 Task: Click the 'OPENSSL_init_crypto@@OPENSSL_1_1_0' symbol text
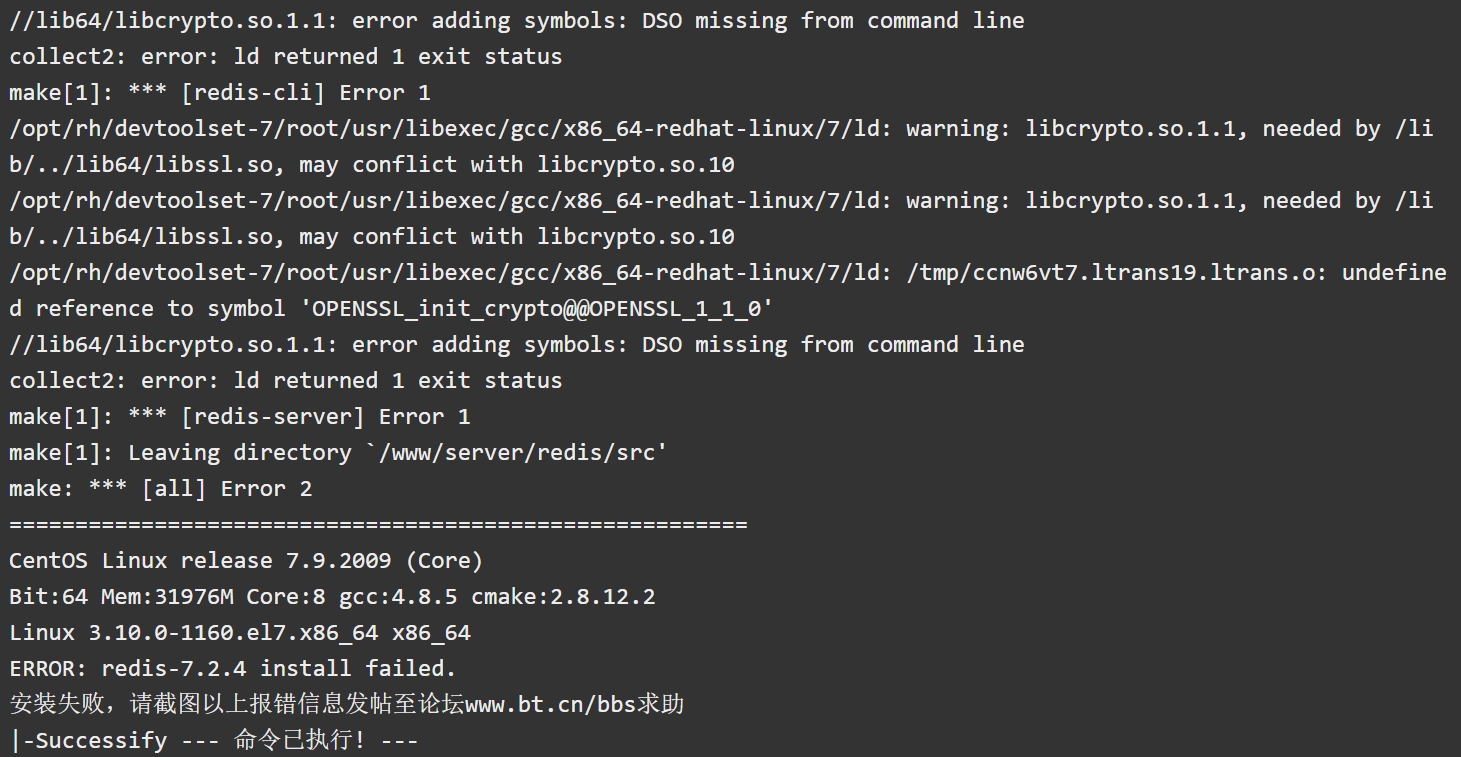[x=536, y=308]
